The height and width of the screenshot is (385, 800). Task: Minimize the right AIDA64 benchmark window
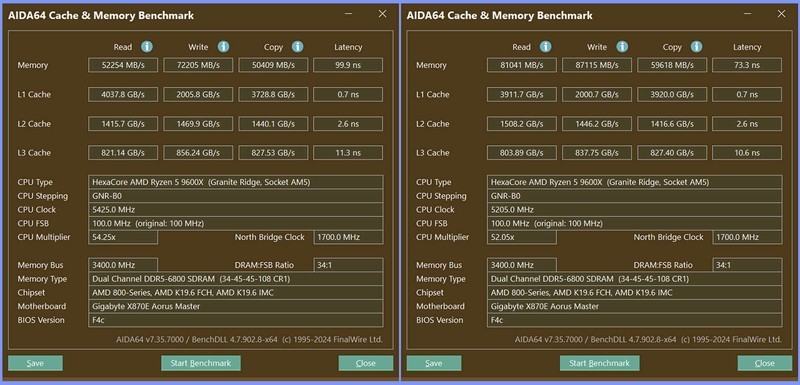748,14
